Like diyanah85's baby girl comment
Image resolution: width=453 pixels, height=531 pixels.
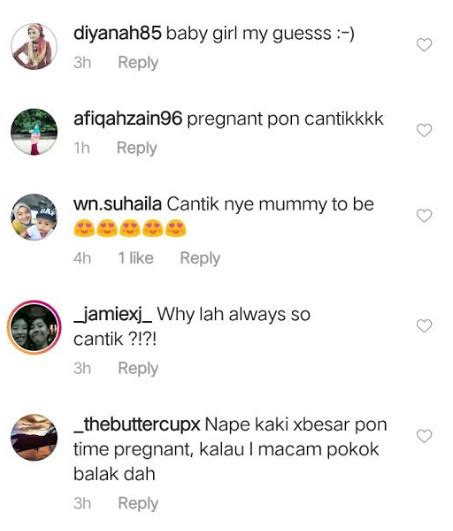(x=424, y=45)
